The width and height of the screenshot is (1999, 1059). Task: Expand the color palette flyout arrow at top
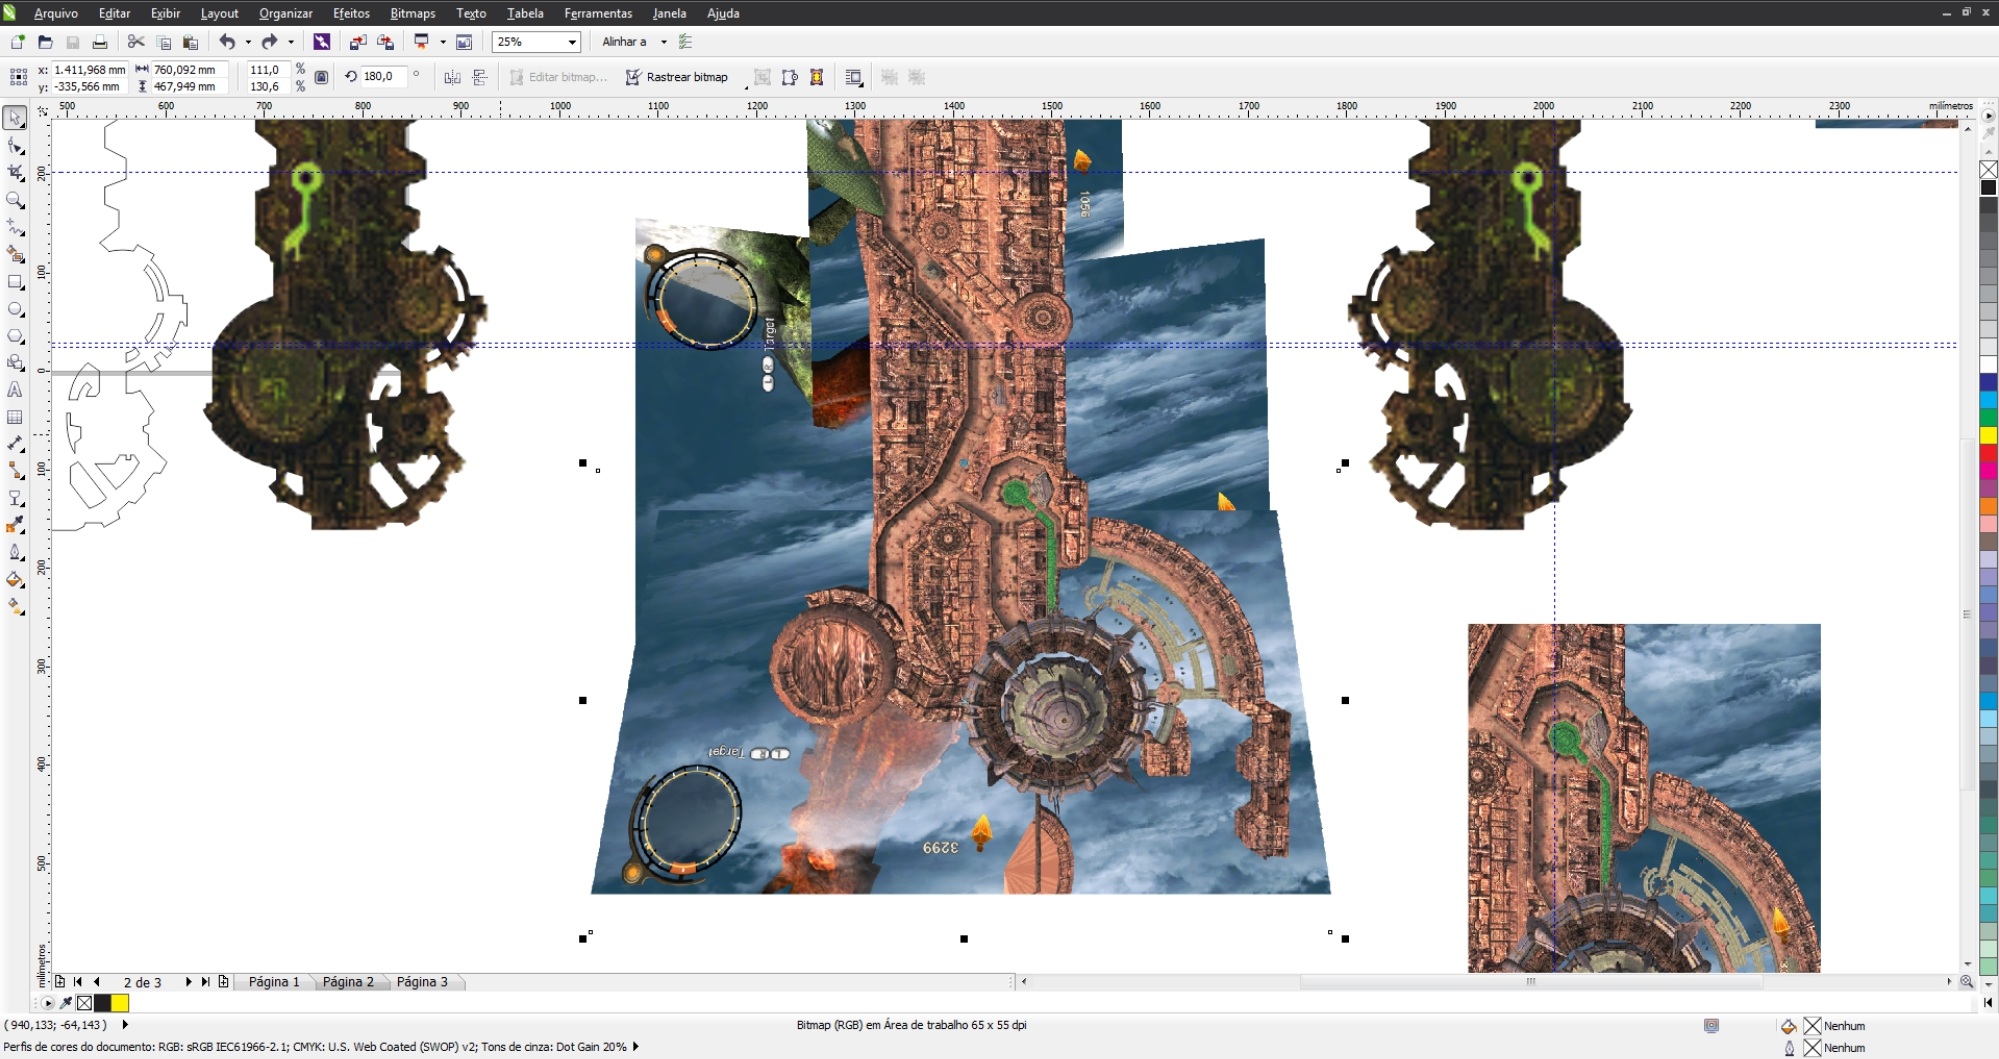(1988, 116)
